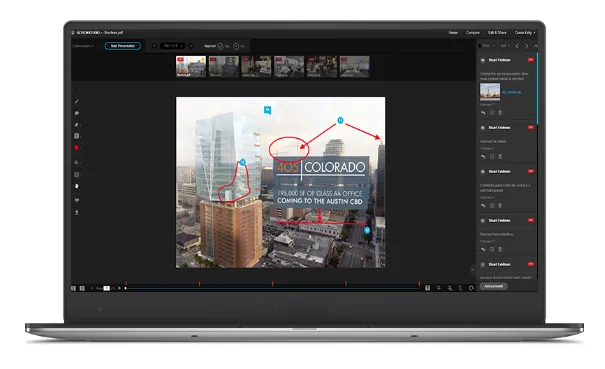Select the hand pan tool

[76, 186]
